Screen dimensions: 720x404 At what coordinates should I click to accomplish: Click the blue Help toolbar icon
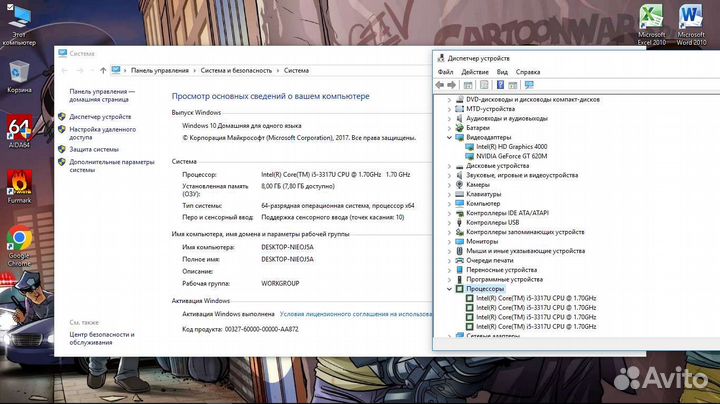coord(501,85)
